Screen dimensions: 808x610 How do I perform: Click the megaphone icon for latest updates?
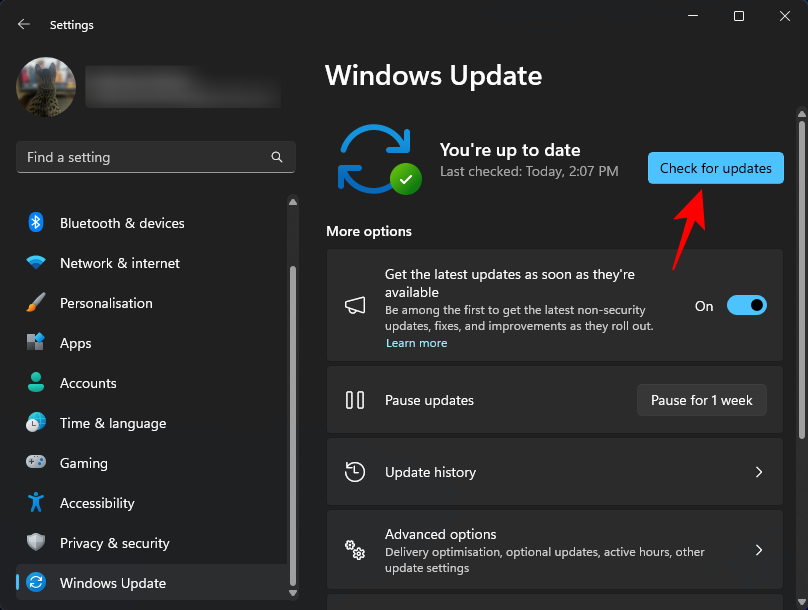point(355,306)
